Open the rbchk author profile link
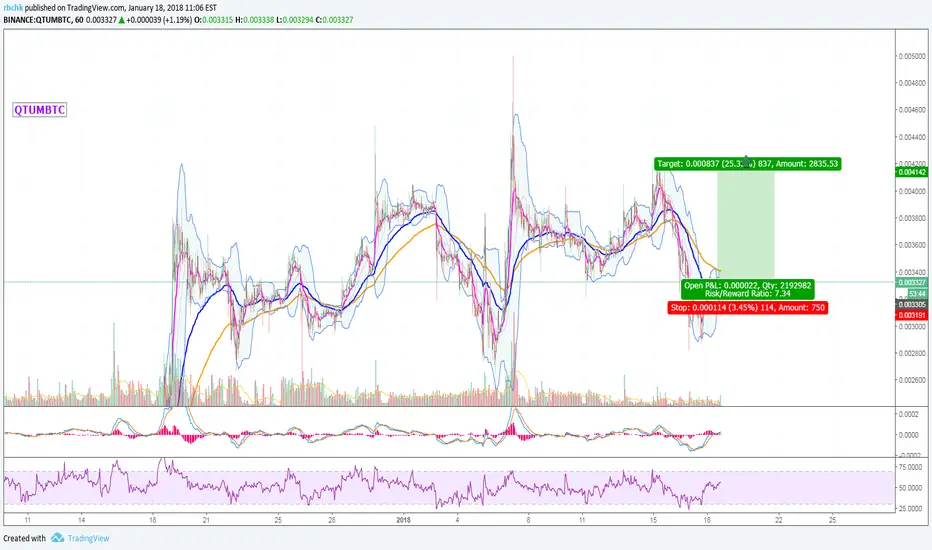 (x=13, y=8)
